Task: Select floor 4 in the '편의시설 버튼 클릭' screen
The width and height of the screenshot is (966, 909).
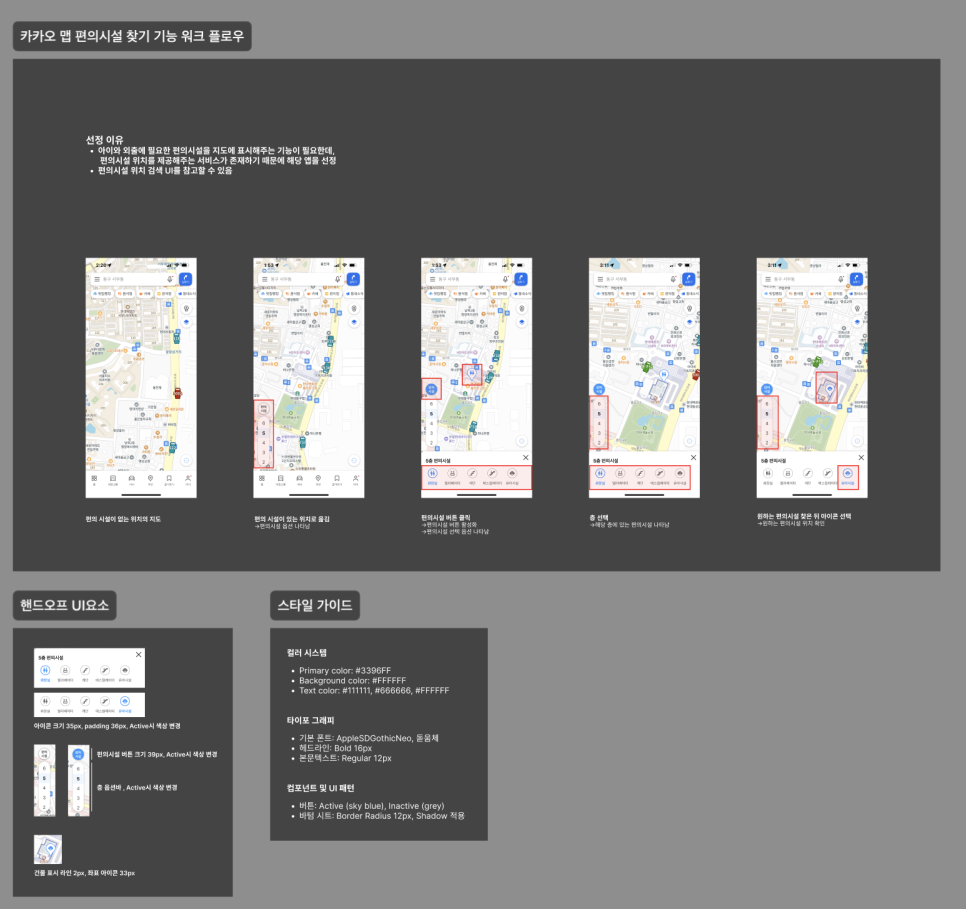Action: click(x=431, y=423)
